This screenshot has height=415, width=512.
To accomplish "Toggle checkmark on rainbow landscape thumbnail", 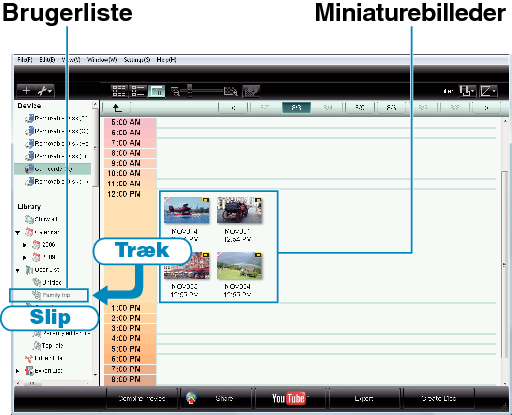I will tap(220, 255).
